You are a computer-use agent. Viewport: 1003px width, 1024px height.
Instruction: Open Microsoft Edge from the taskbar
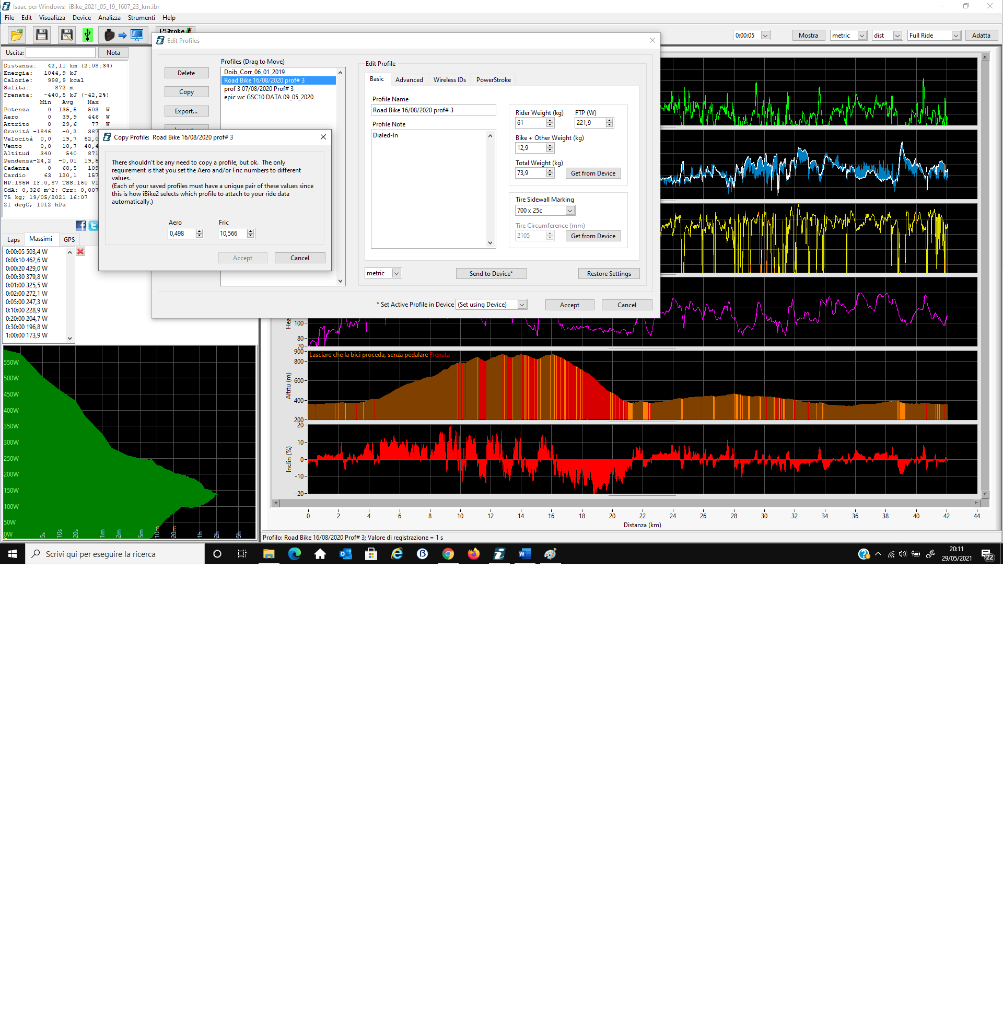coord(294,553)
